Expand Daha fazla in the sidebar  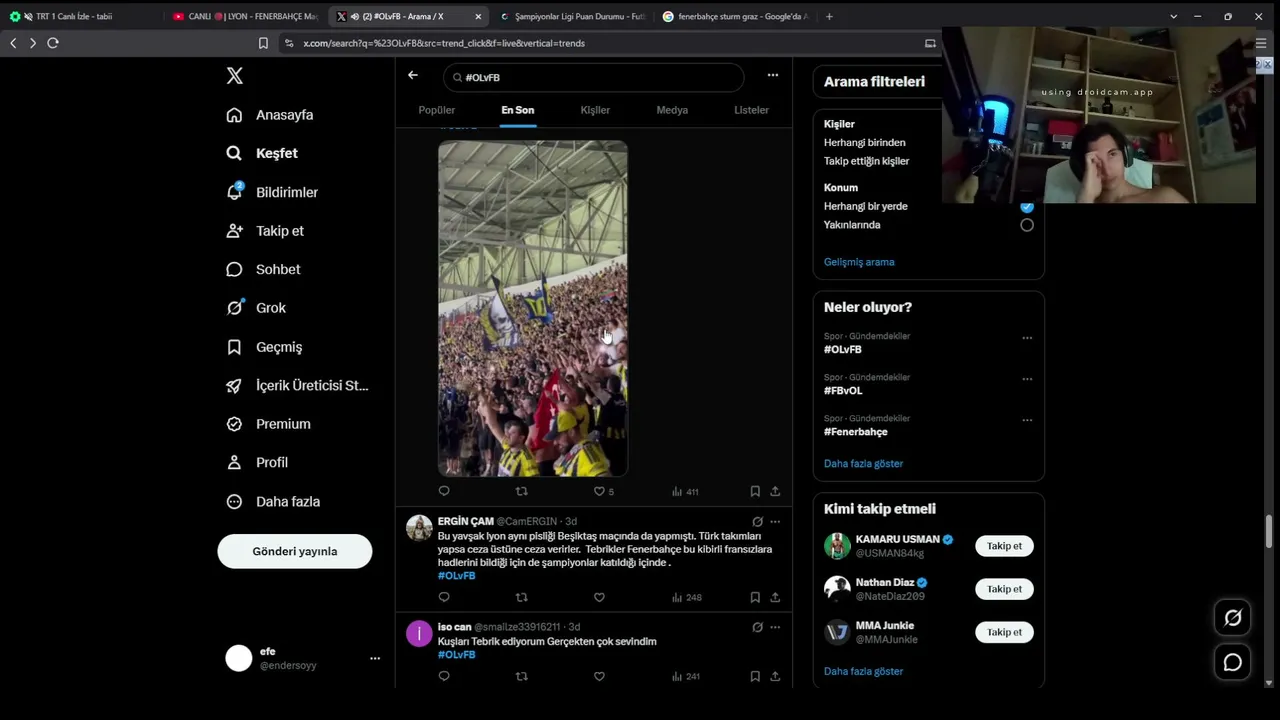tap(273, 501)
